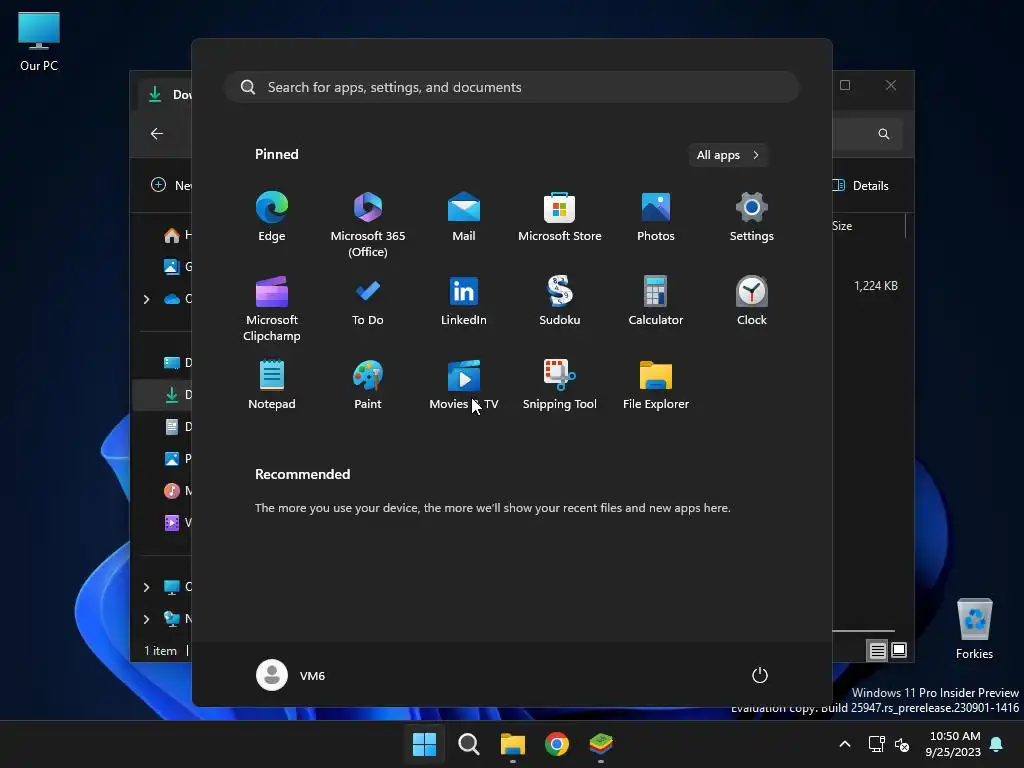This screenshot has height=768, width=1024.
Task: Expand the Network node in navigation pane
Action: point(146,619)
